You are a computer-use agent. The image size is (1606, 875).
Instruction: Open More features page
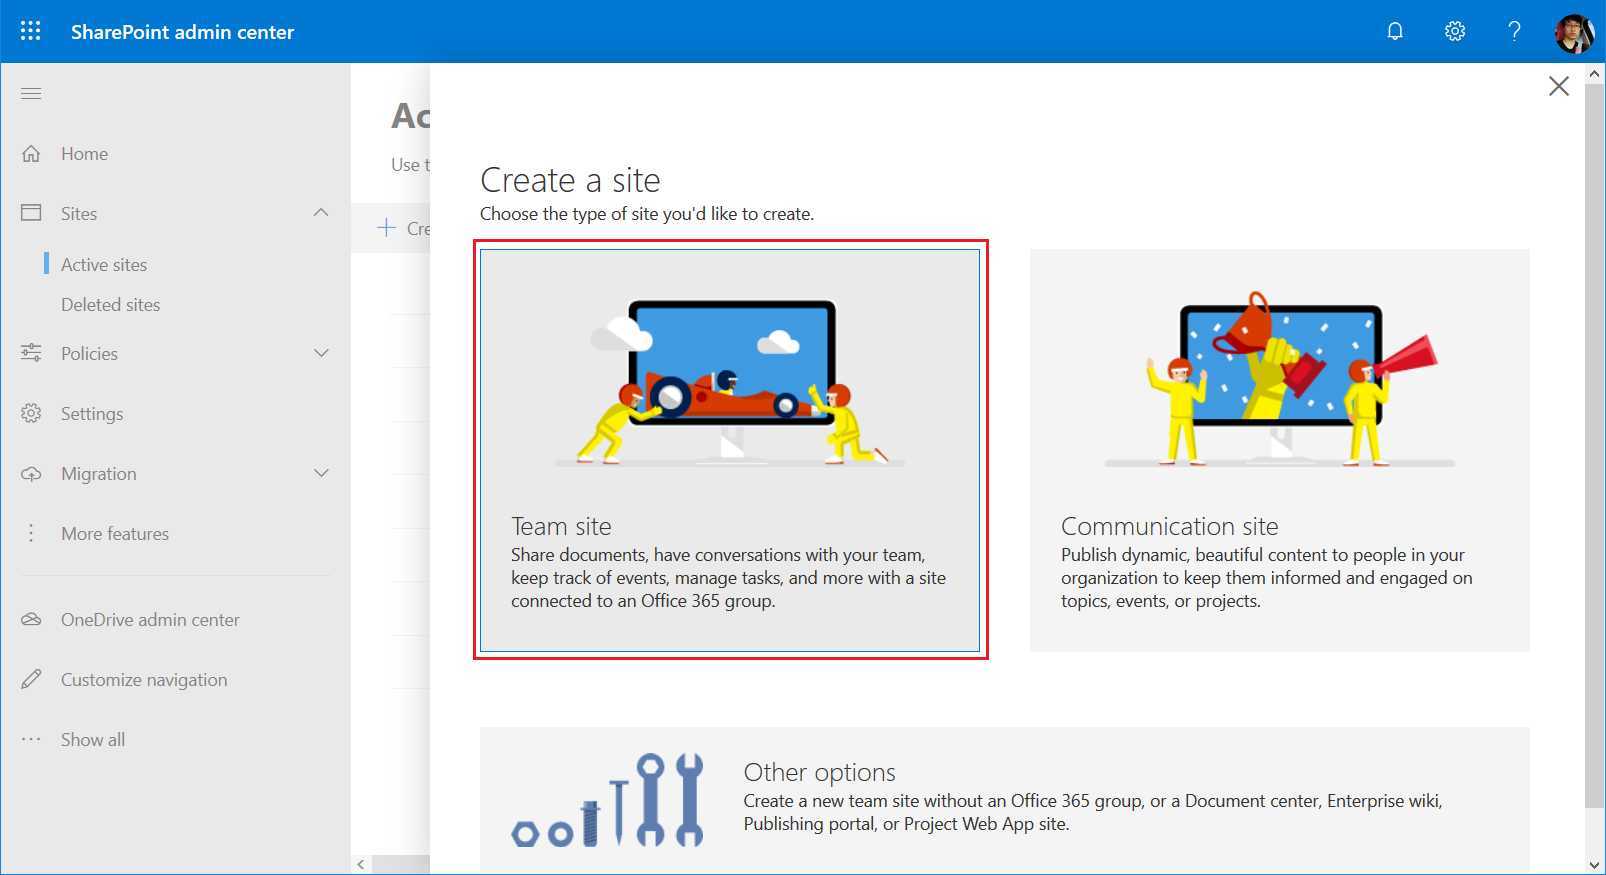[x=115, y=534]
